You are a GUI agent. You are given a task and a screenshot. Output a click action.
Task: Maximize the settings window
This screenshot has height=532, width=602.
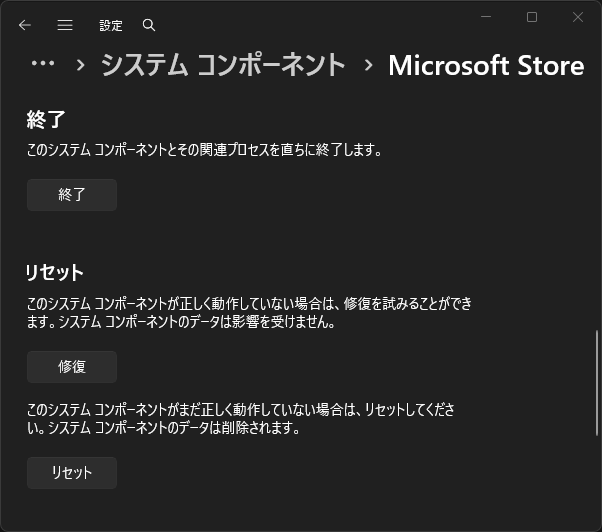pos(532,17)
